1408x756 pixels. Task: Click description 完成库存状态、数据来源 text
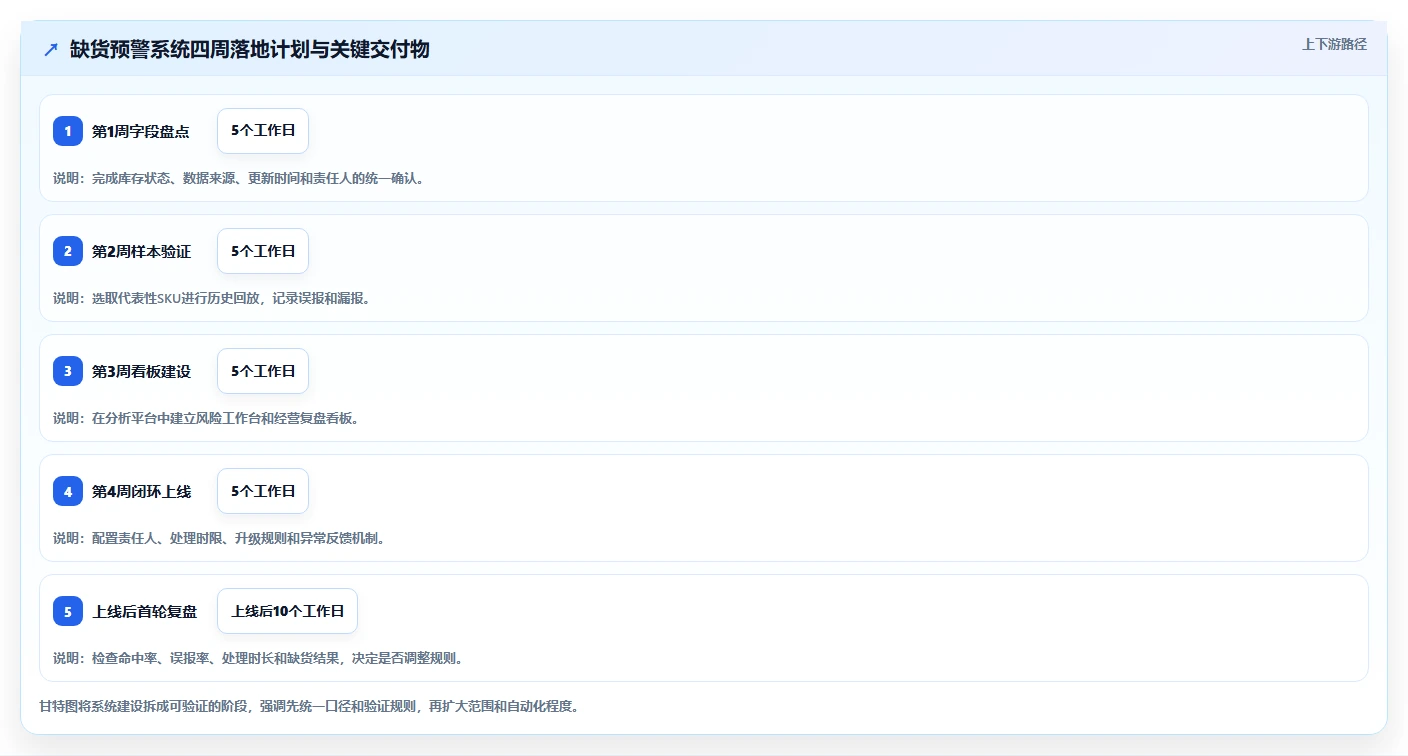(x=238, y=178)
